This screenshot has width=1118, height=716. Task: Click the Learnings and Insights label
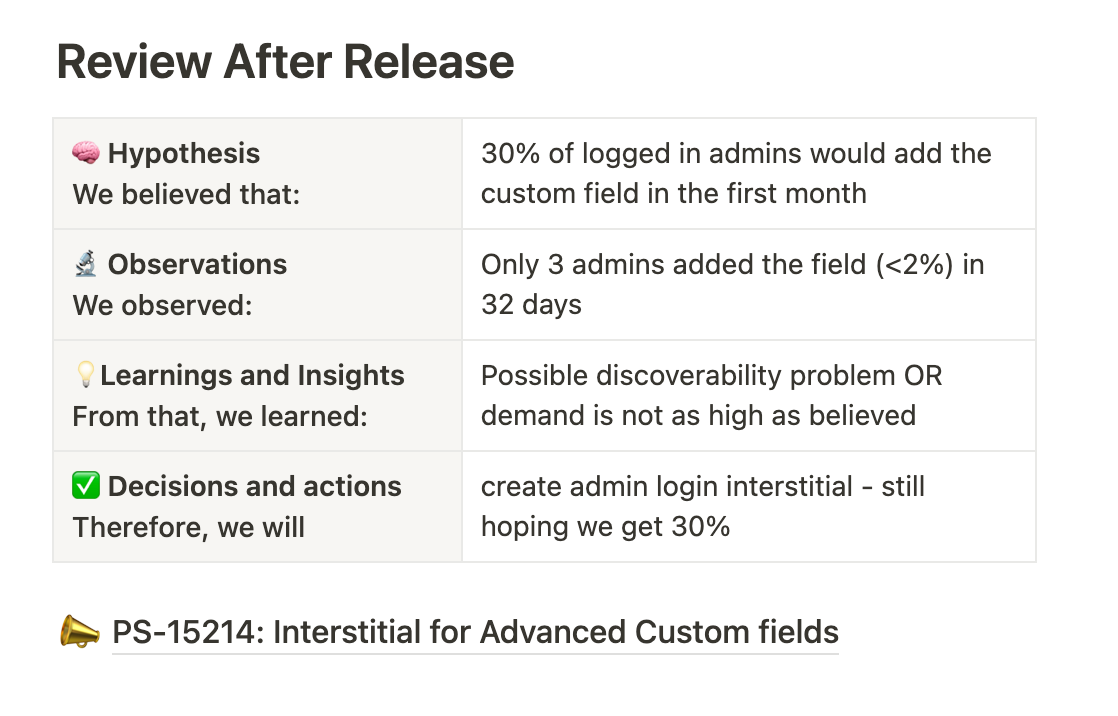252,375
